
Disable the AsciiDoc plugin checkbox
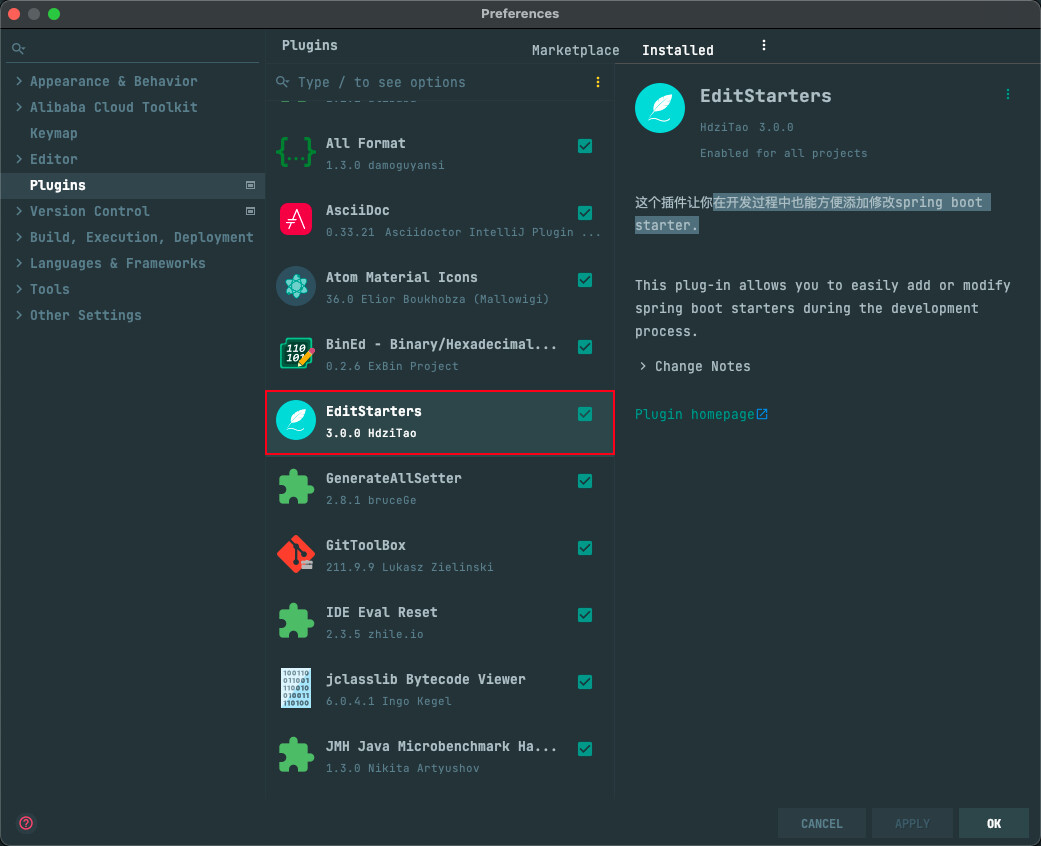[585, 212]
